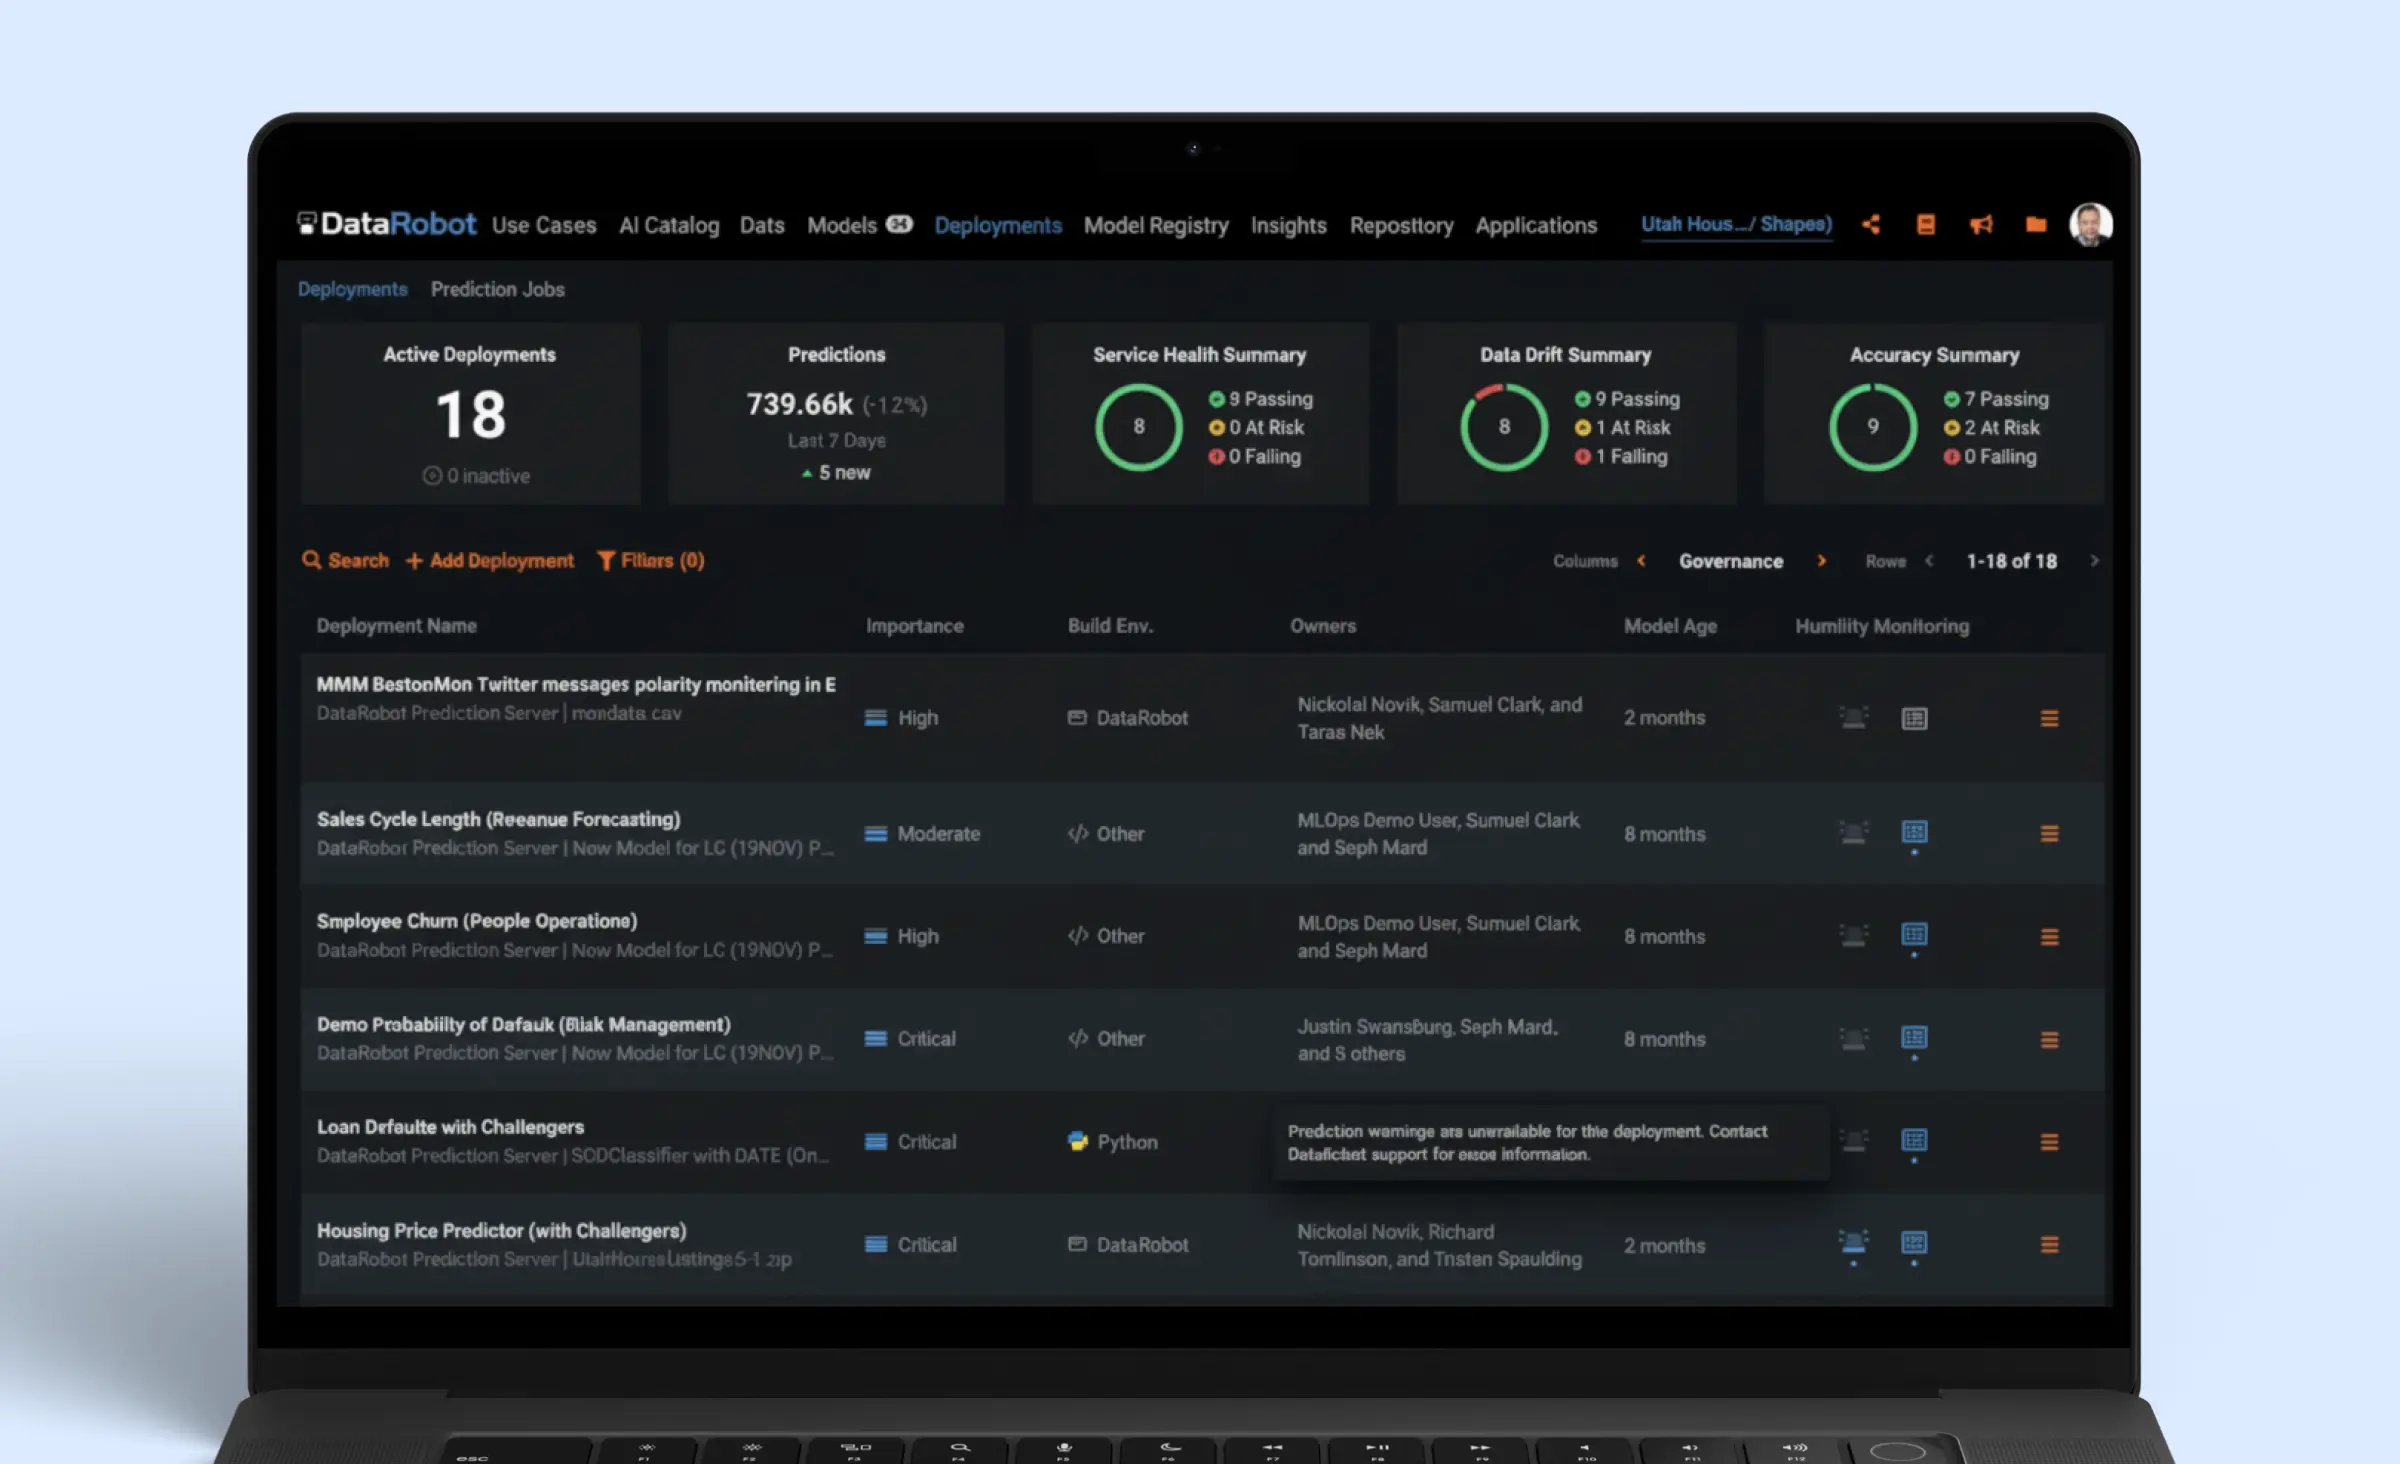Open Filters (0) above the deployment table

651,561
